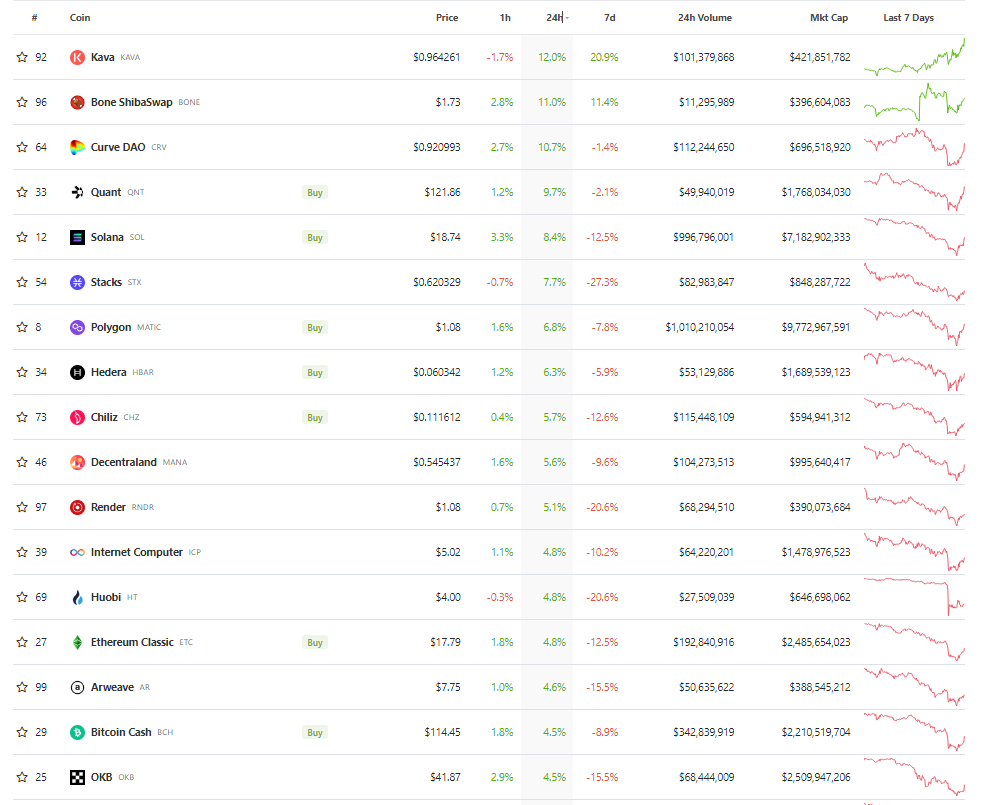The height and width of the screenshot is (805, 988).
Task: Click Solana's 24h volume $996,796,001
Action: coord(703,237)
